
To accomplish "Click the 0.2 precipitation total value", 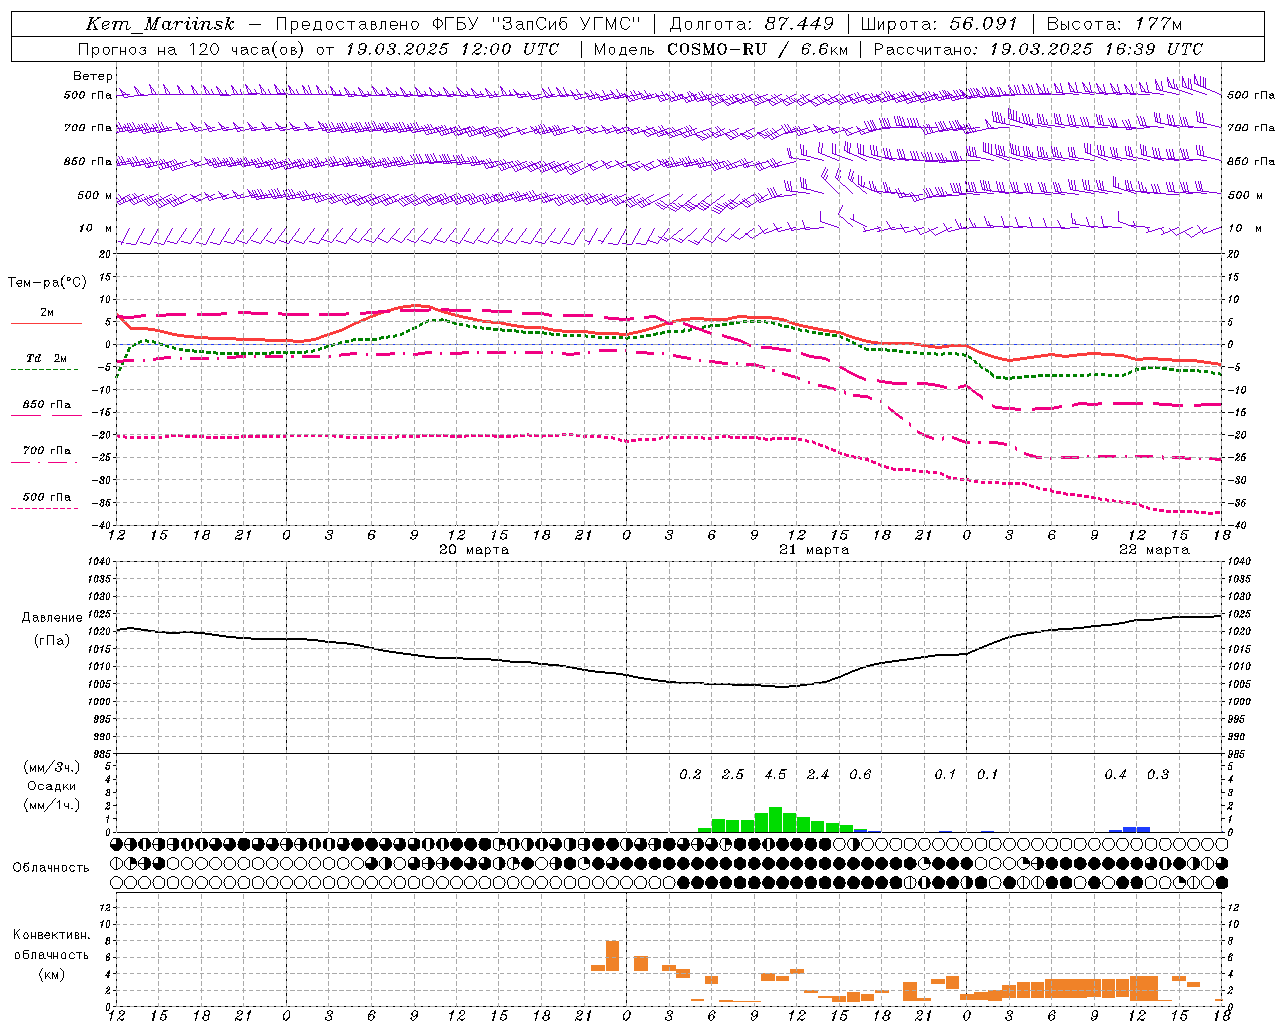I will (x=690, y=774).
